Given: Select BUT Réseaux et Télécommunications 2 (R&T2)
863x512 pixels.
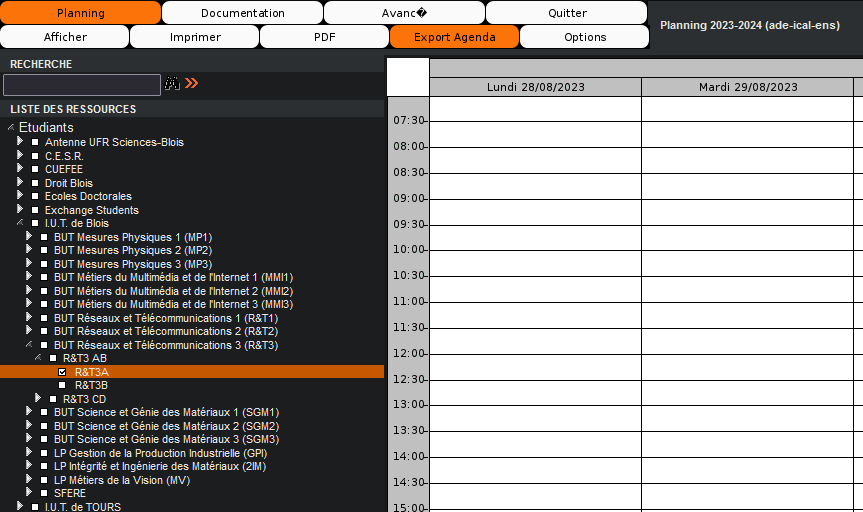Looking at the screenshot, I should (x=166, y=331).
